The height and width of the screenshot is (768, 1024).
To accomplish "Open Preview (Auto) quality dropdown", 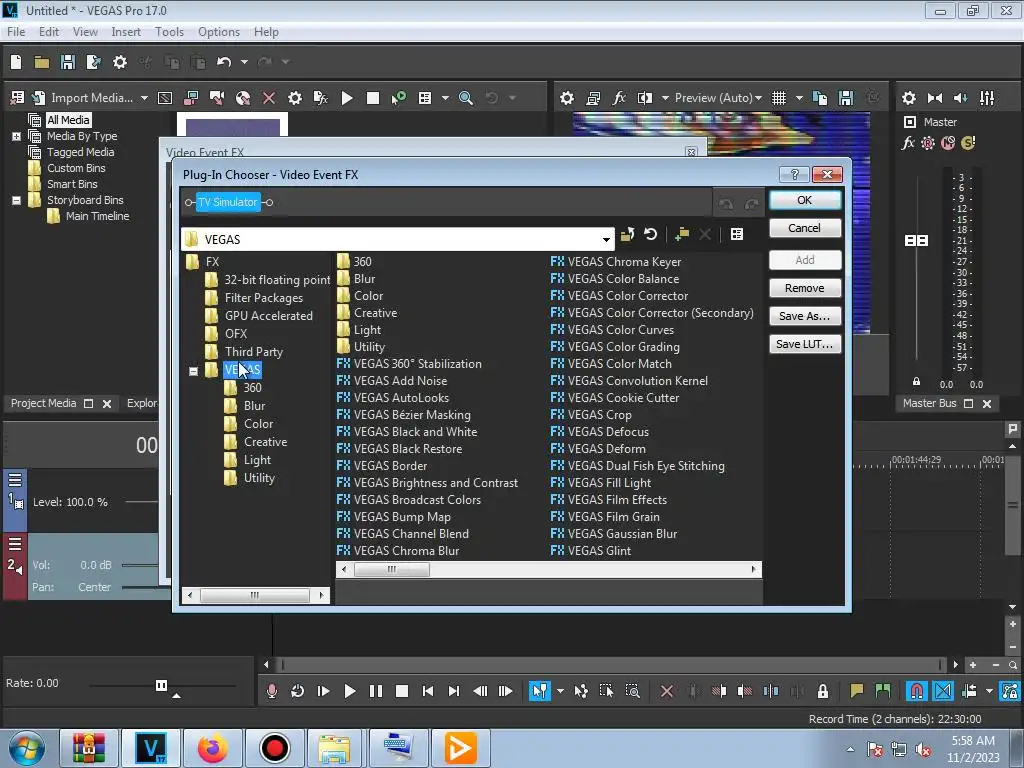I will point(718,98).
